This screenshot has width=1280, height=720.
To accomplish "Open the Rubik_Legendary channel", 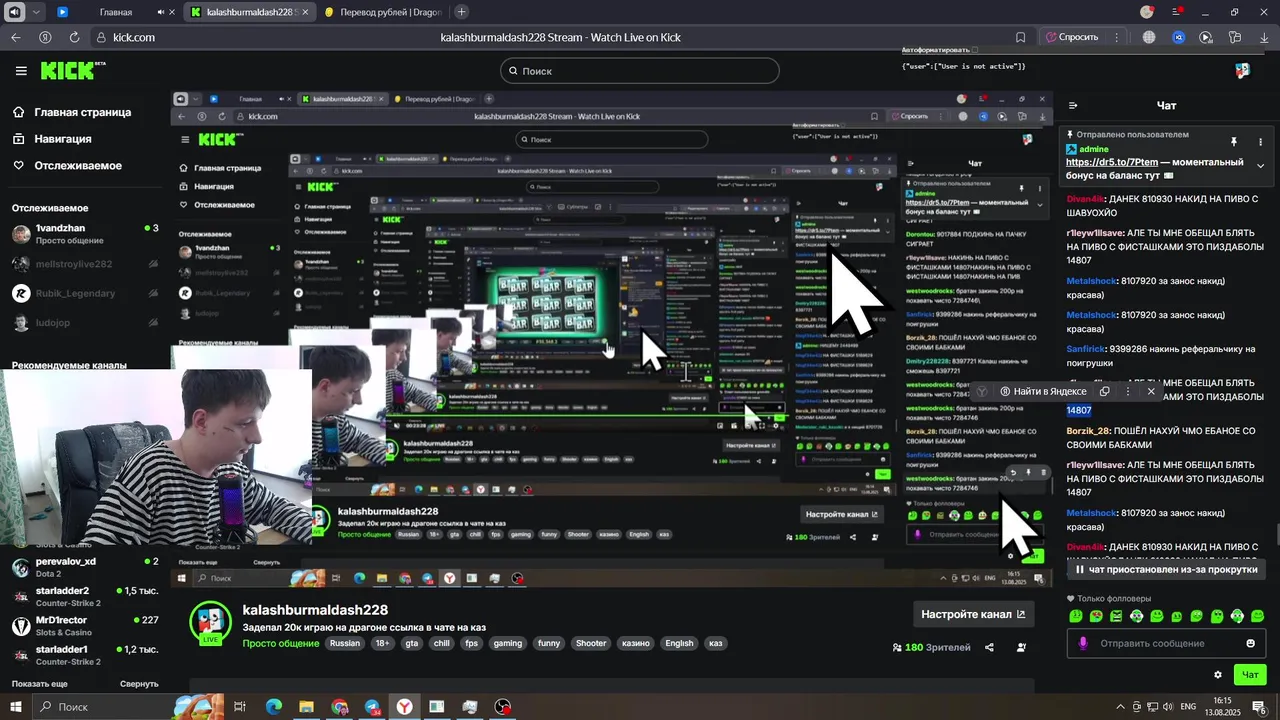I will click(85, 293).
